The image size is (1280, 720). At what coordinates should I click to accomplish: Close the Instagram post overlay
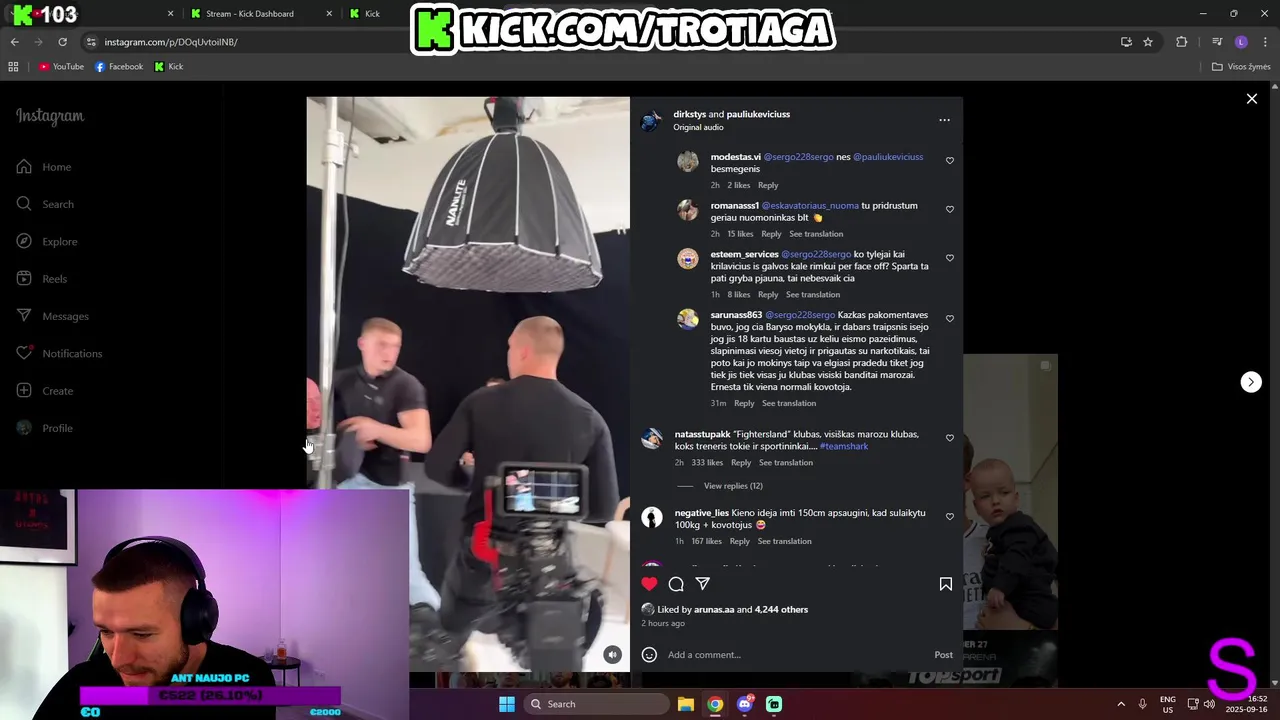pos(1251,99)
